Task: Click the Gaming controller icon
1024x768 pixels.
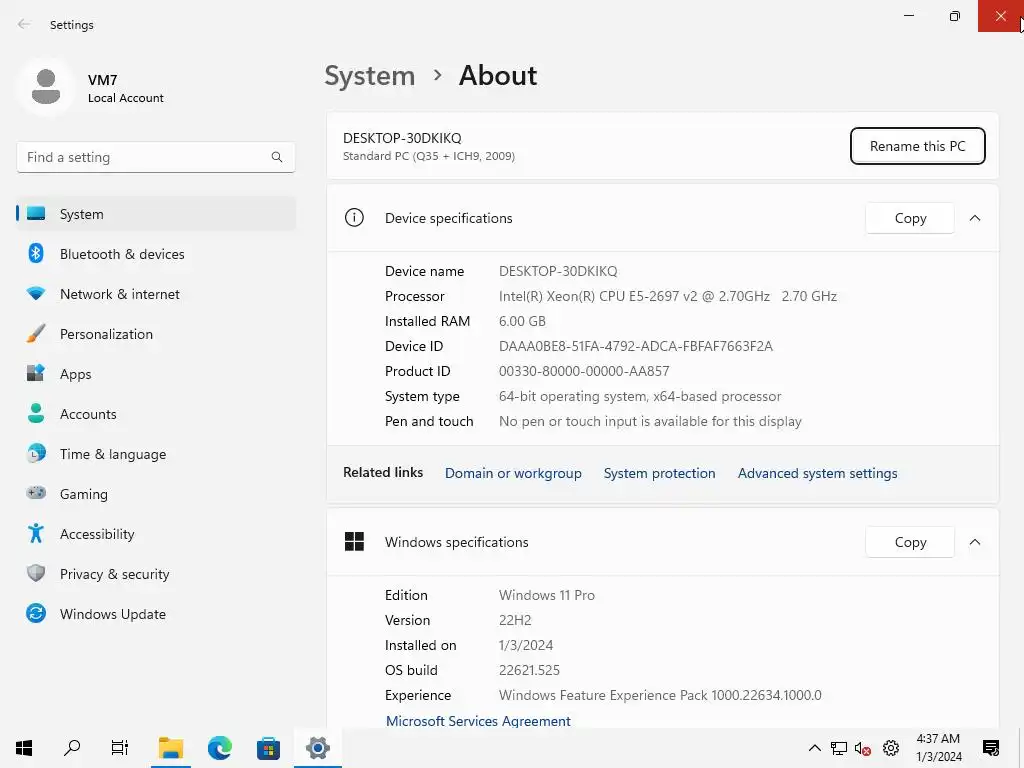Action: (x=36, y=493)
